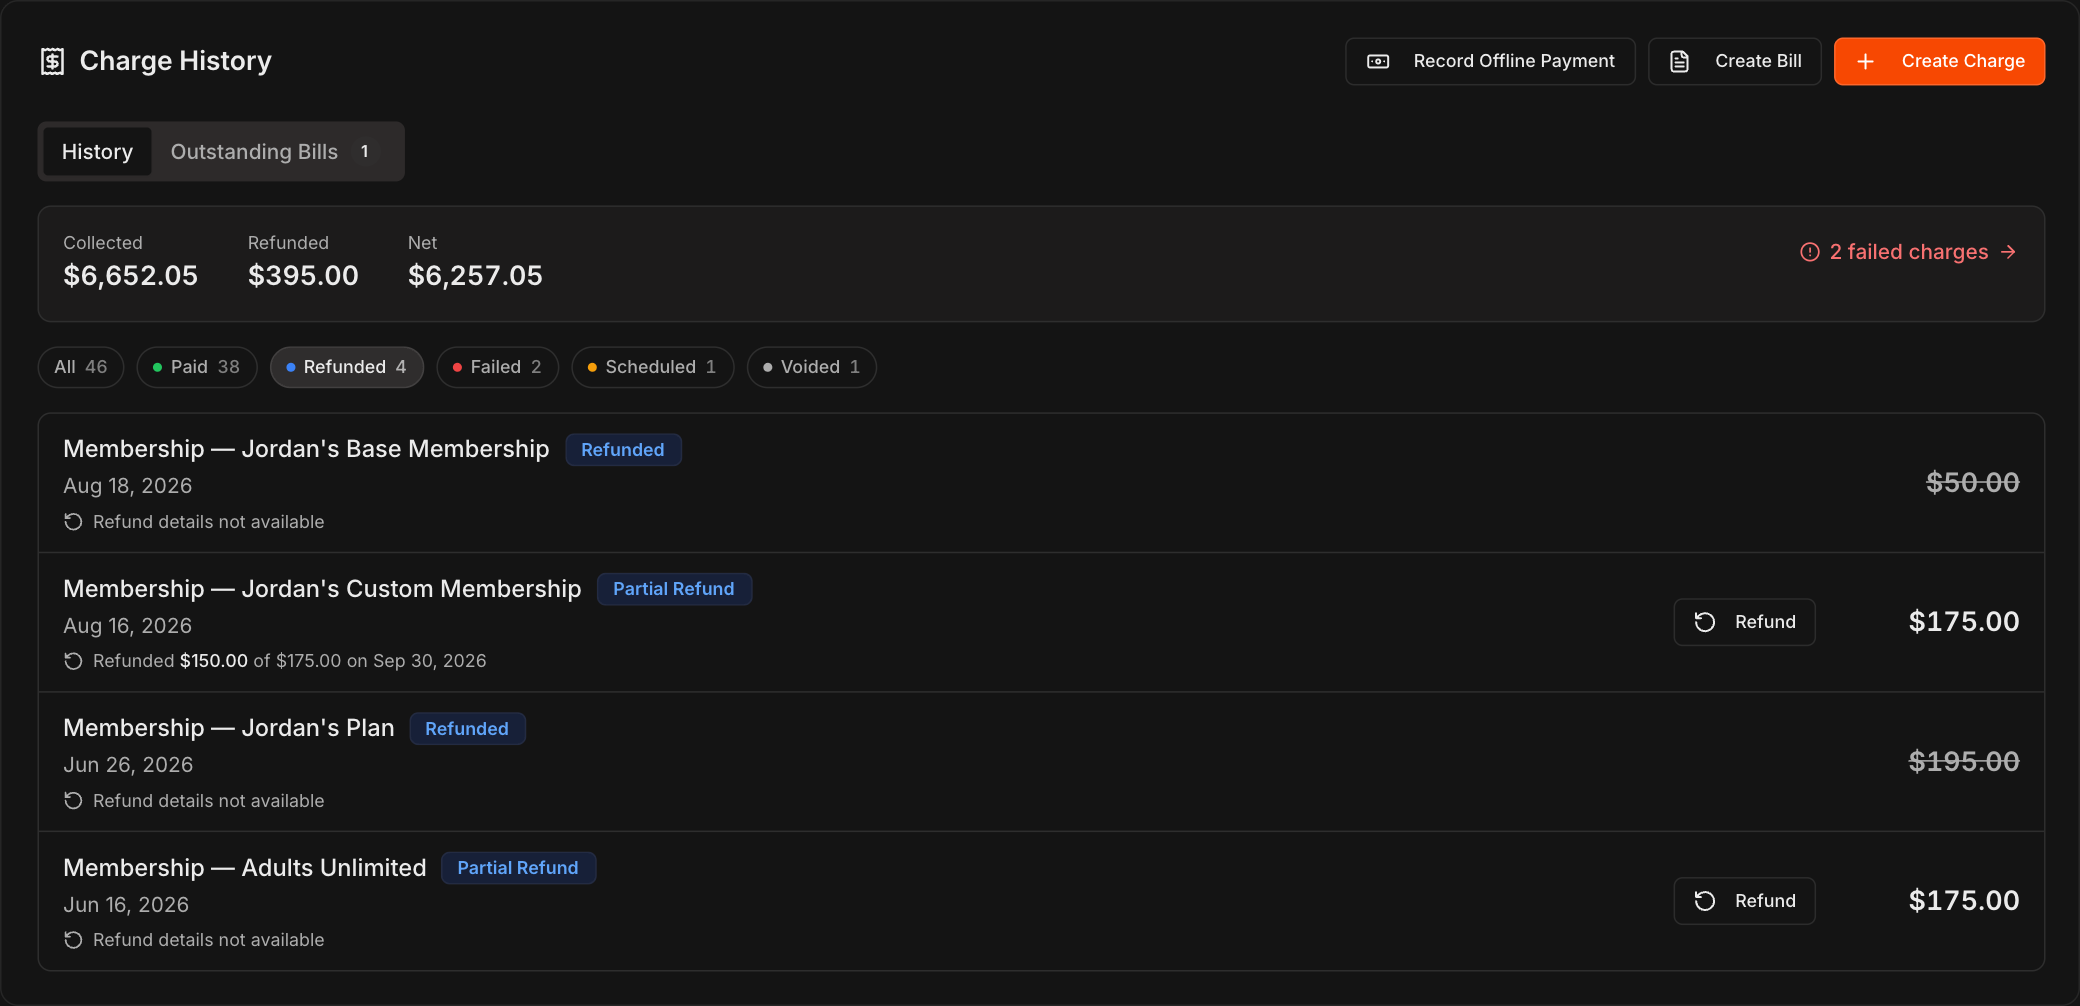Click the Aug 16, 2026 date
Screen dimensions: 2080x1006
pyautogui.click(x=128, y=626)
